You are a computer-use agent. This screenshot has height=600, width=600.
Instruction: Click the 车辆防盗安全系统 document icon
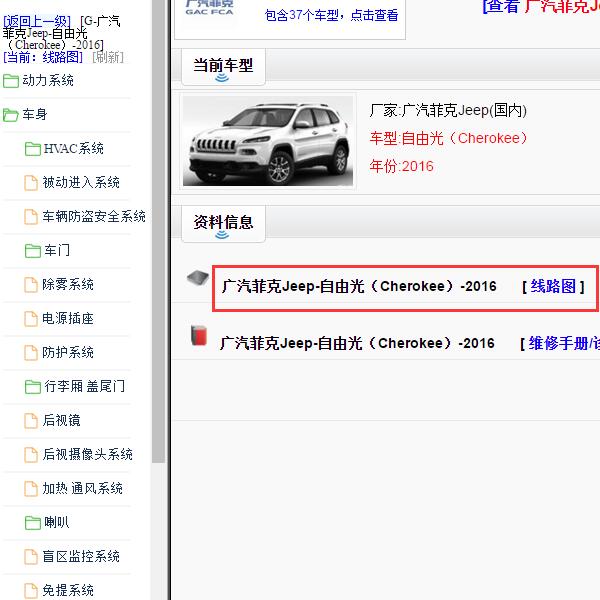pos(31,217)
